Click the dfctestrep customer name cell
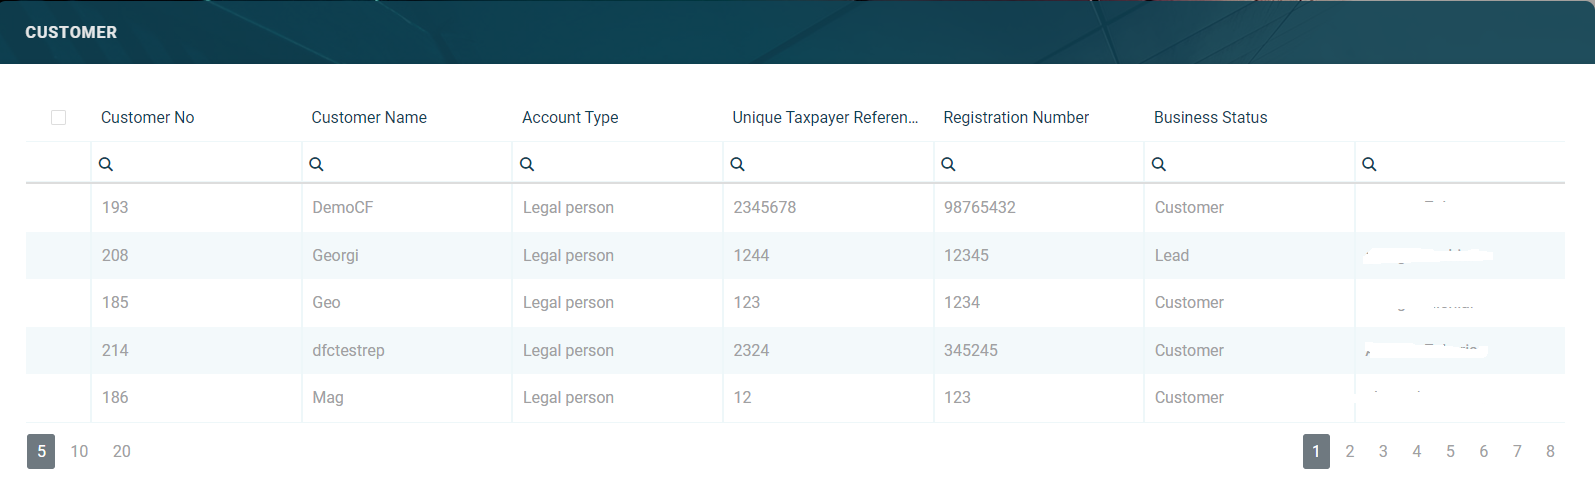This screenshot has width=1595, height=477. click(348, 351)
